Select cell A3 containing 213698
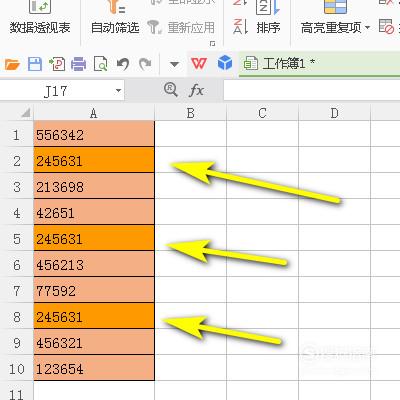 click(x=94, y=186)
